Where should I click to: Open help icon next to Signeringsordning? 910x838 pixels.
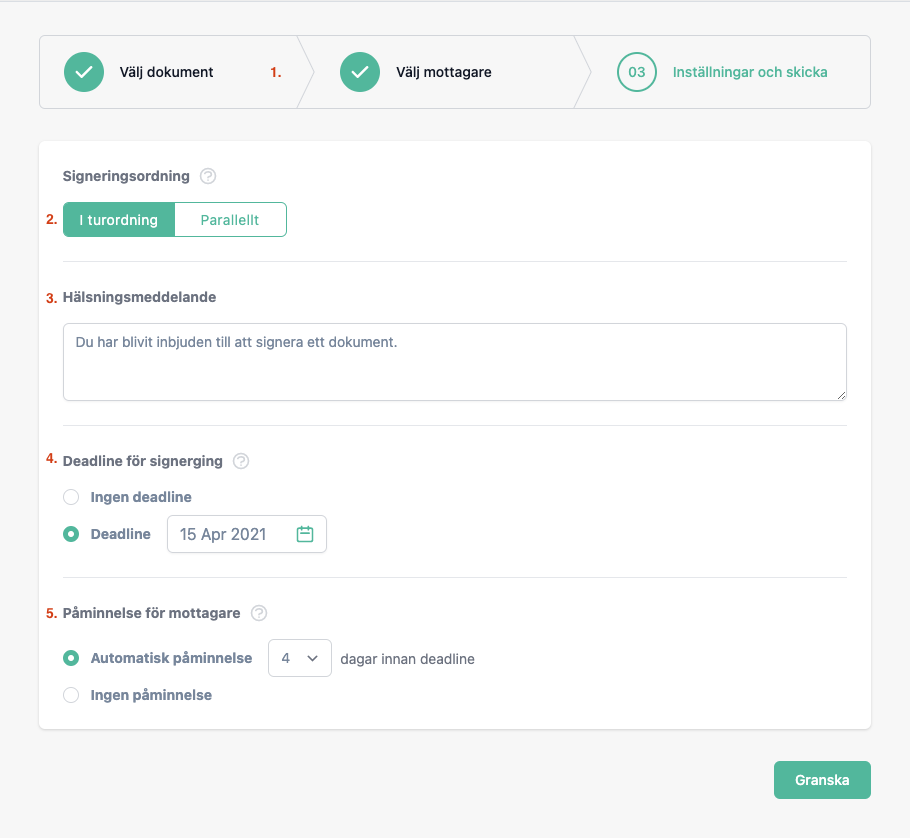click(208, 176)
